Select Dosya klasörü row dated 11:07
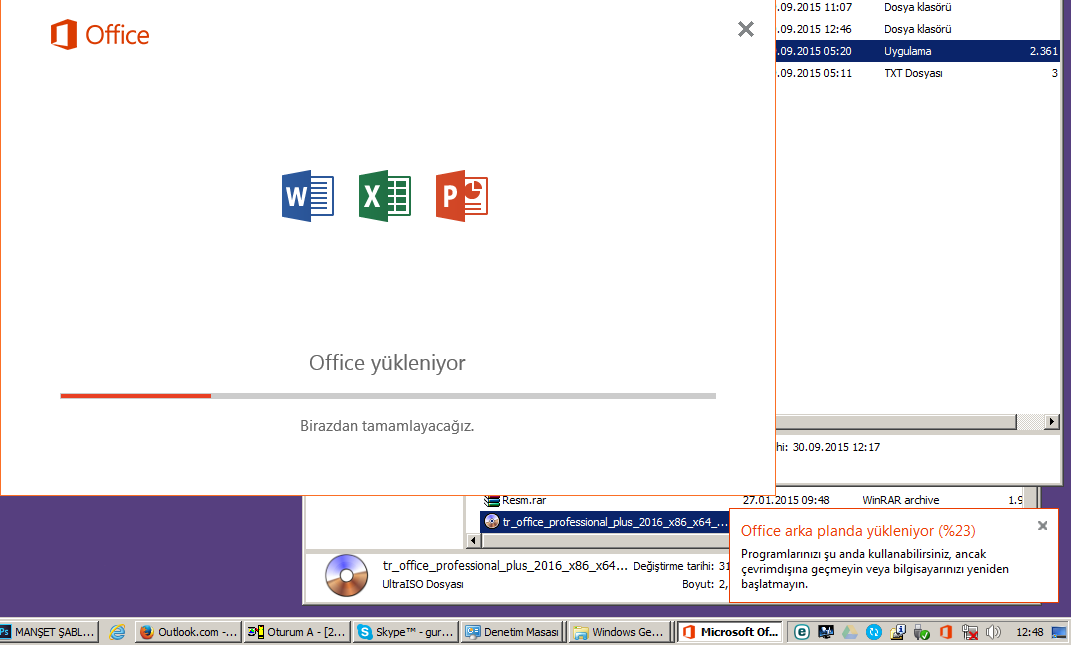 point(917,8)
